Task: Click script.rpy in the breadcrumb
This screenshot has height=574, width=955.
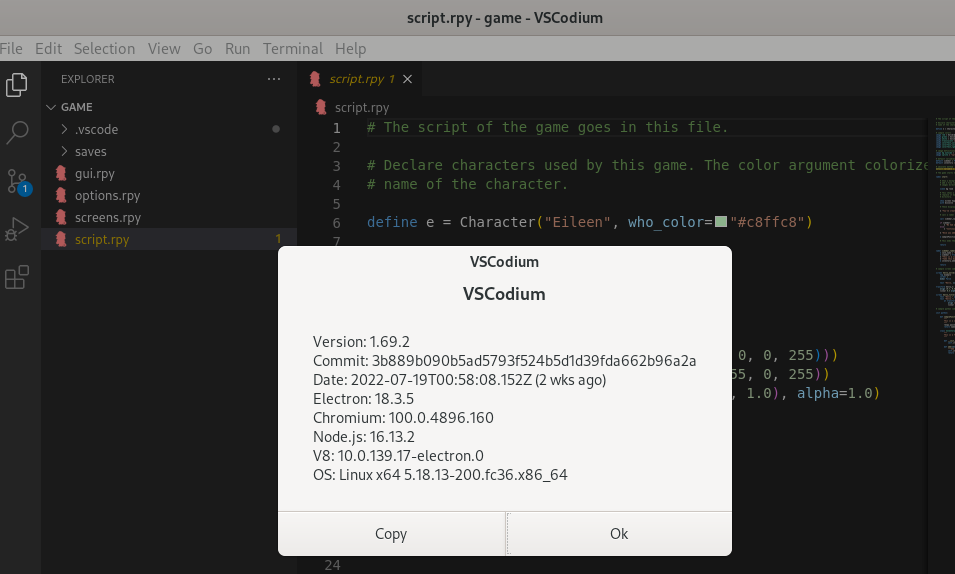Action: point(362,108)
